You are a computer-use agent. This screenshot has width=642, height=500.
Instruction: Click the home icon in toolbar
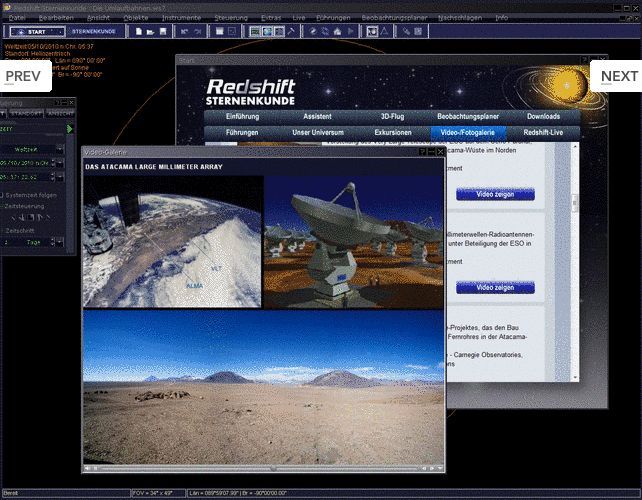point(337,32)
